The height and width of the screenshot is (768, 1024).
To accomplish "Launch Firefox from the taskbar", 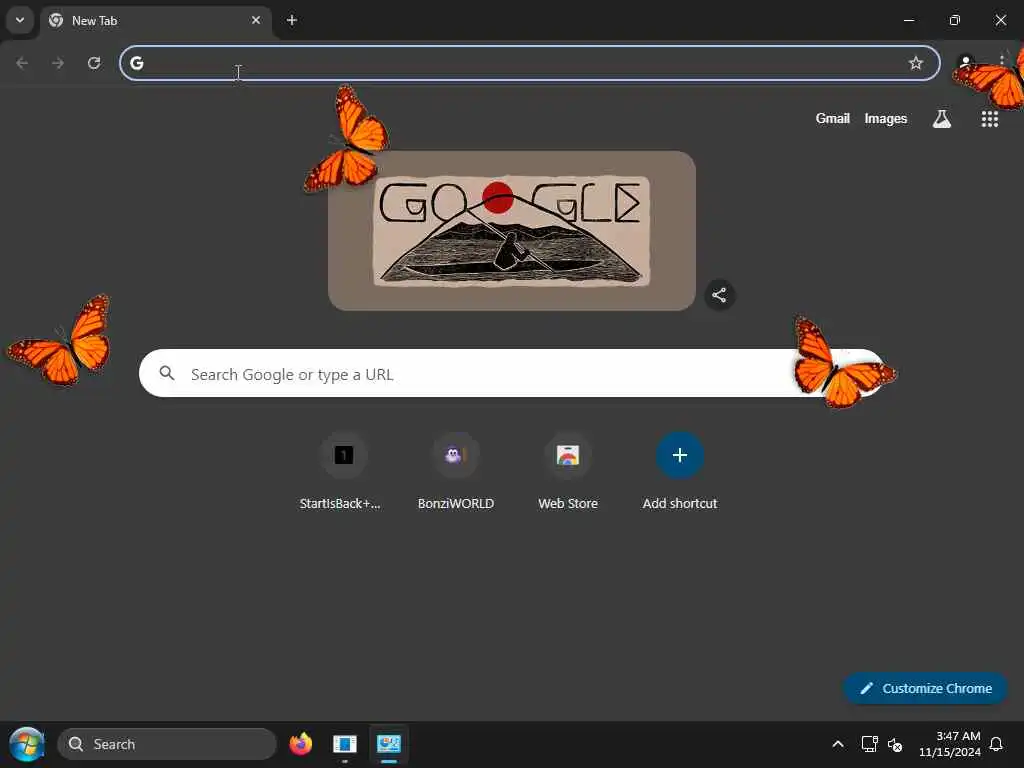I will 300,744.
